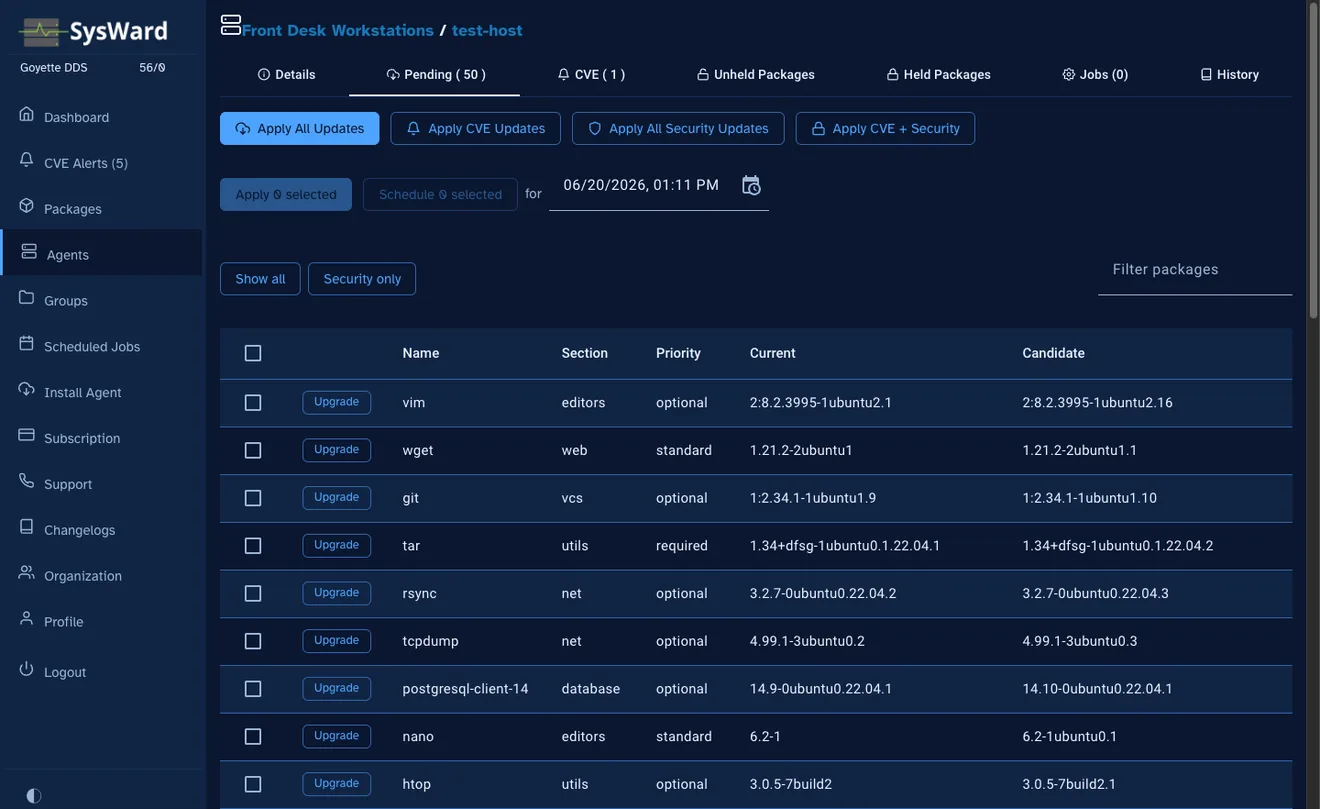Viewport: 1320px width, 809px height.
Task: Switch to the Details tab
Action: (286, 75)
